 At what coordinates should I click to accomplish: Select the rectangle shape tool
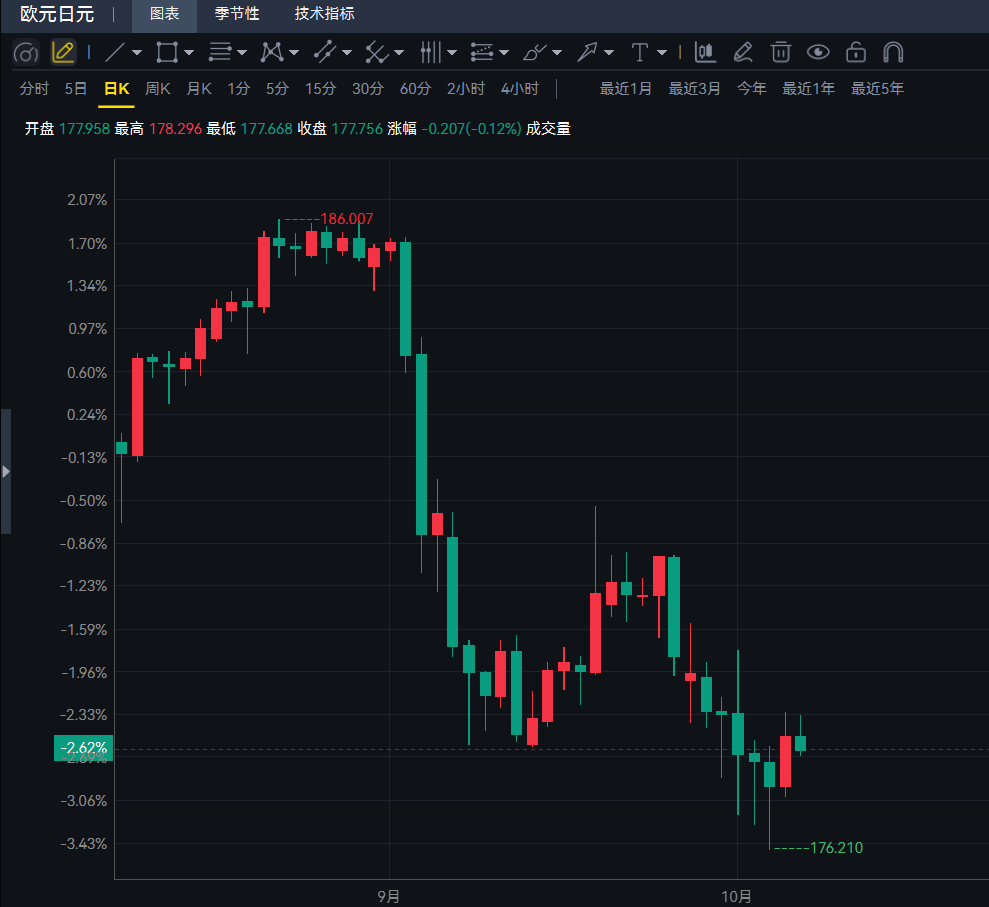coord(167,52)
